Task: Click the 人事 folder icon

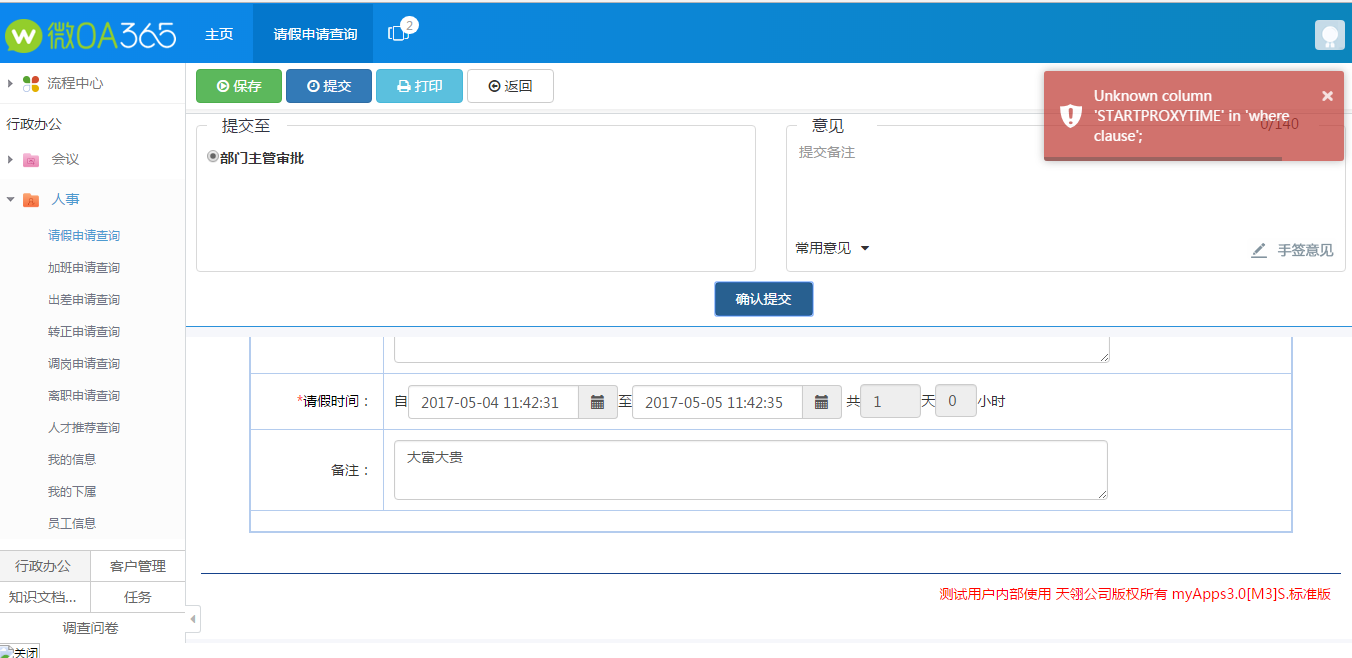Action: click(31, 200)
